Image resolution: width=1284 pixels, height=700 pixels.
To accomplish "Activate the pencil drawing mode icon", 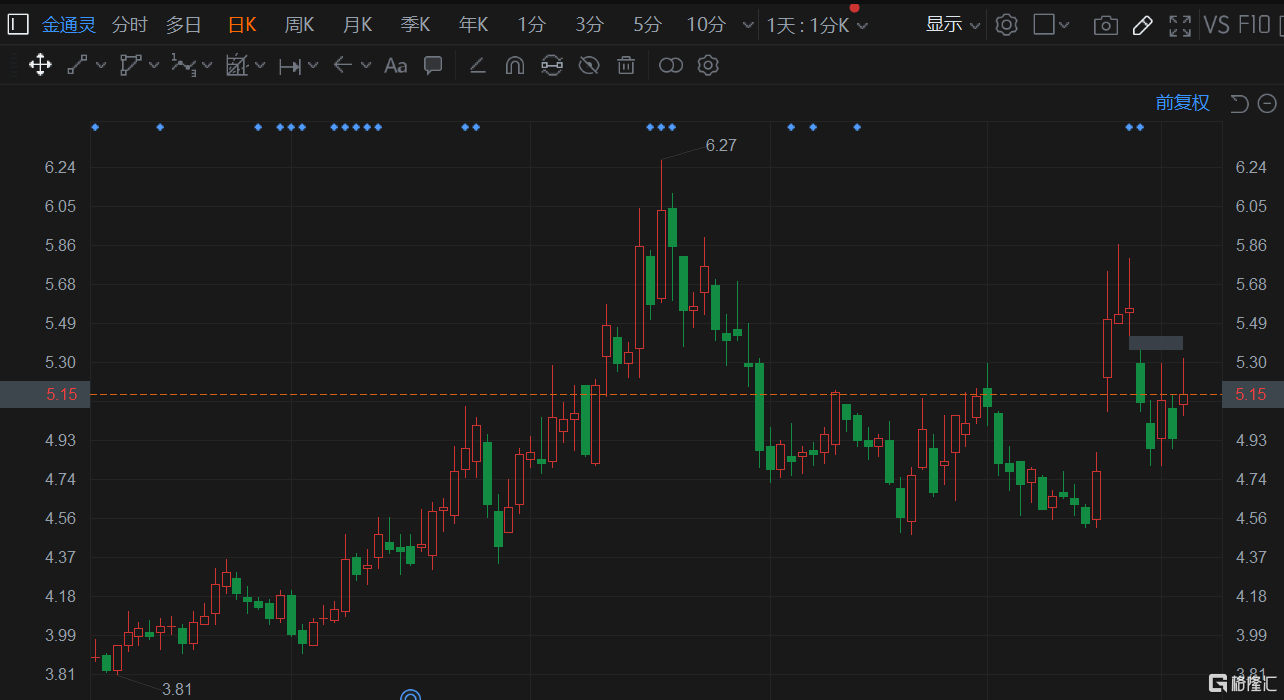I will 1142,25.
